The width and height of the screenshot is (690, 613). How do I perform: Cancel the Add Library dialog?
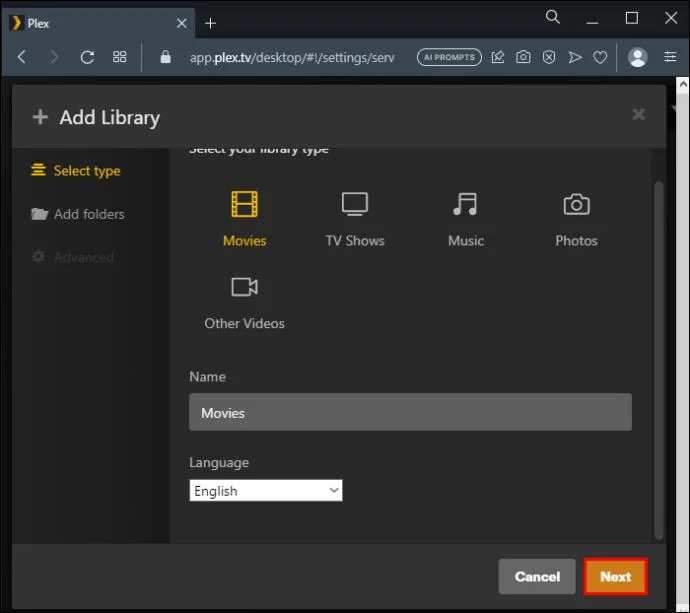537,576
